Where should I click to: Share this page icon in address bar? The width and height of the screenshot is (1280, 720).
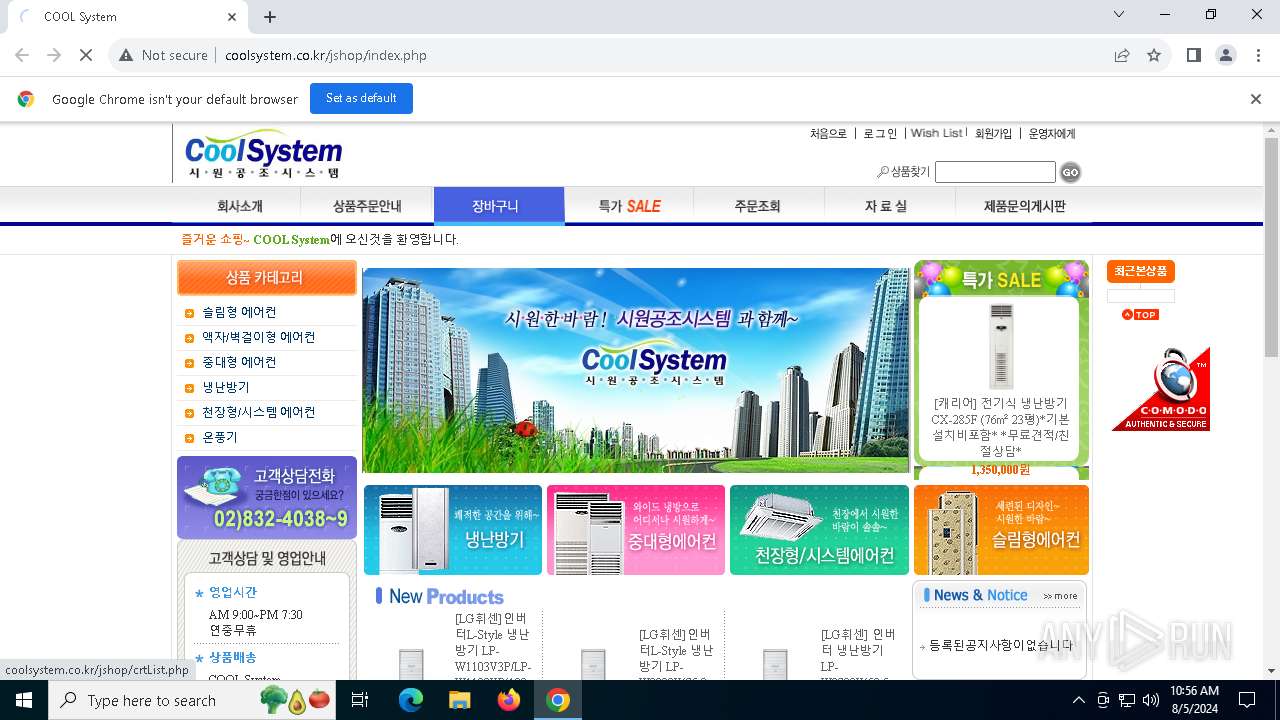click(x=1122, y=55)
